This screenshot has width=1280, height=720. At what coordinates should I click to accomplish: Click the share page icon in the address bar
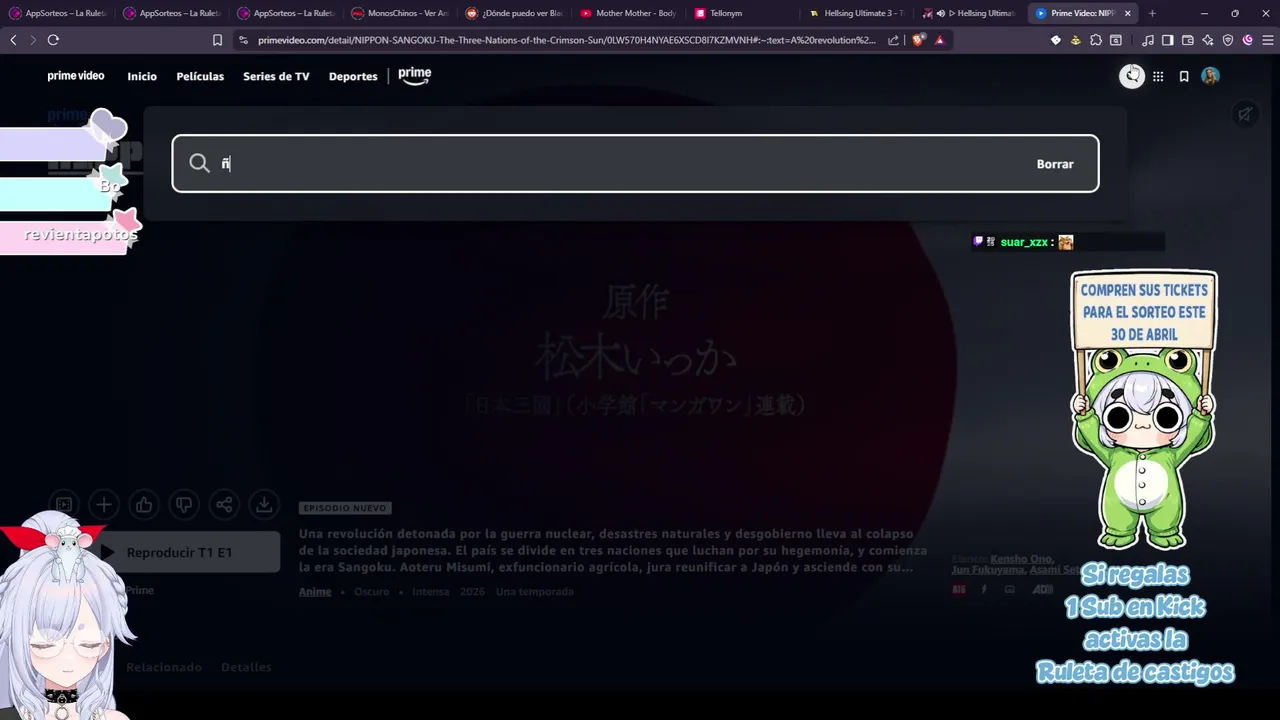pos(893,40)
